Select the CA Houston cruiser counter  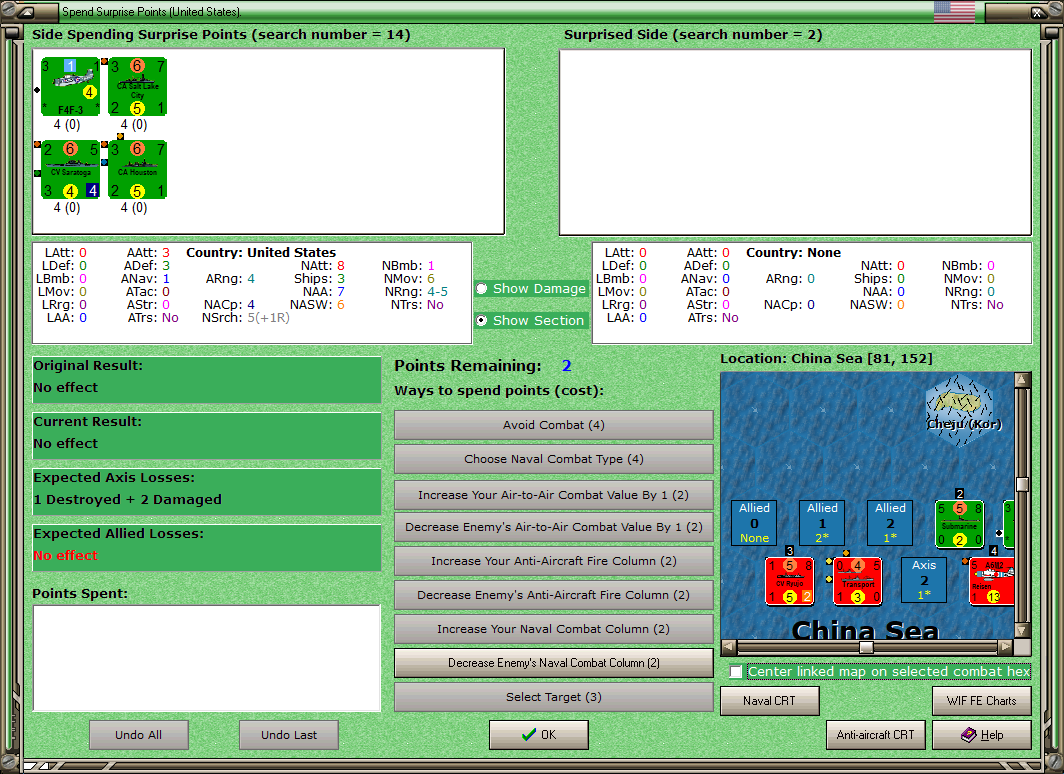click(138, 170)
